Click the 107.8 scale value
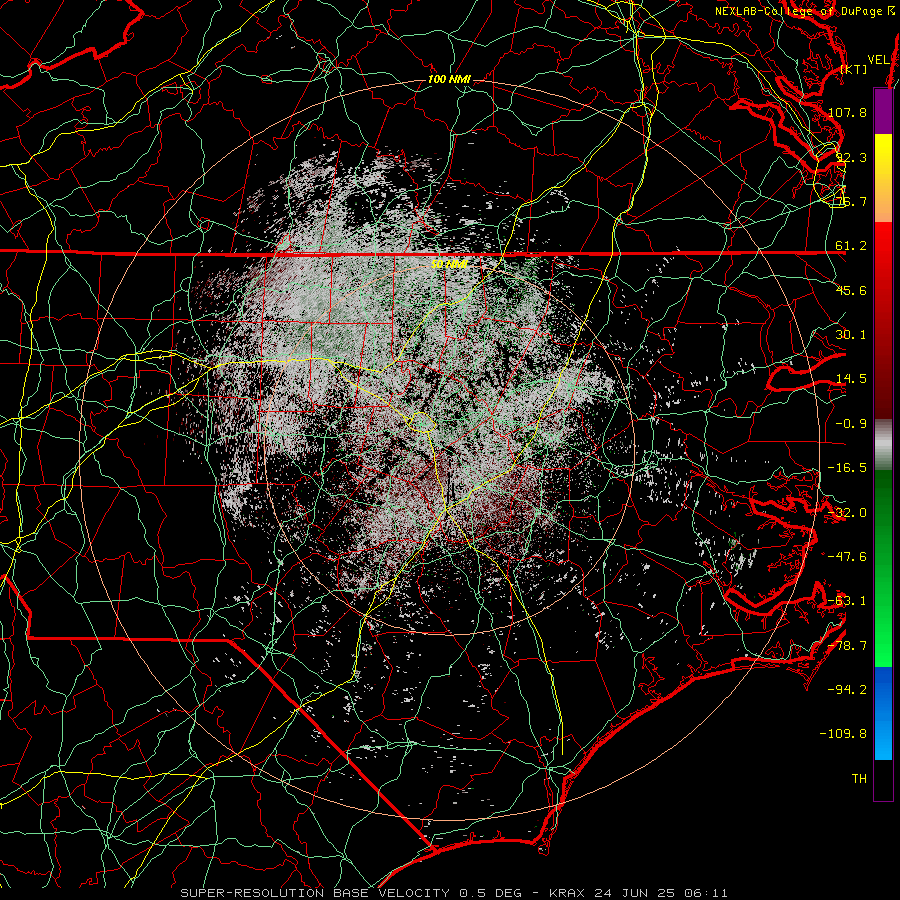The width and height of the screenshot is (900, 900). [x=847, y=112]
